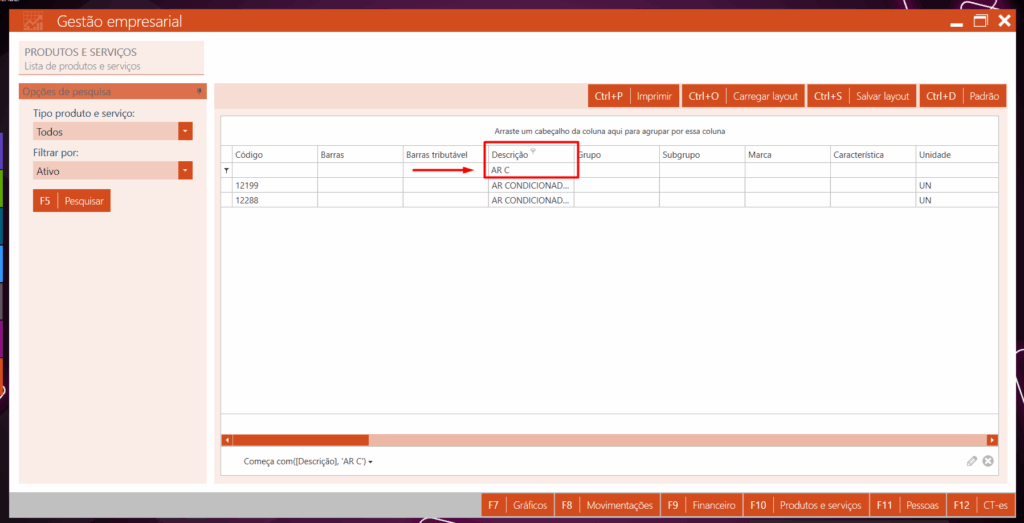Click the edit filter pencil icon
Viewport: 1024px width, 523px height.
[x=971, y=461]
